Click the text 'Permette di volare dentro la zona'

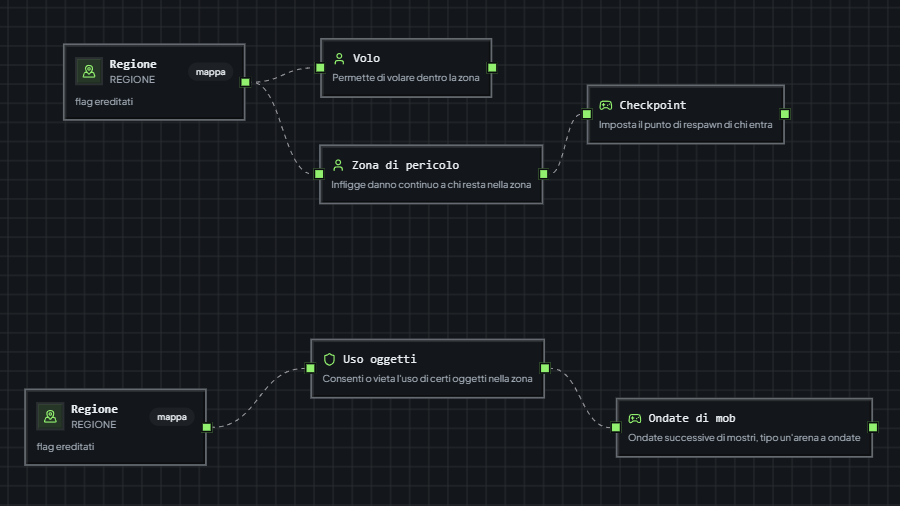point(406,78)
